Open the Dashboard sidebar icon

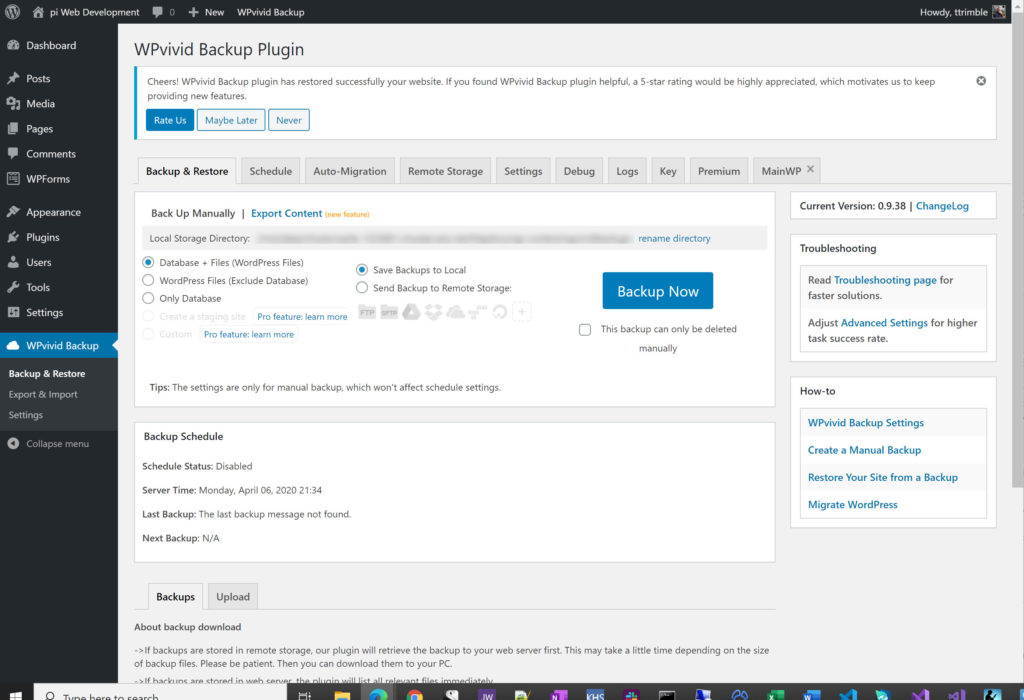pyautogui.click(x=13, y=45)
